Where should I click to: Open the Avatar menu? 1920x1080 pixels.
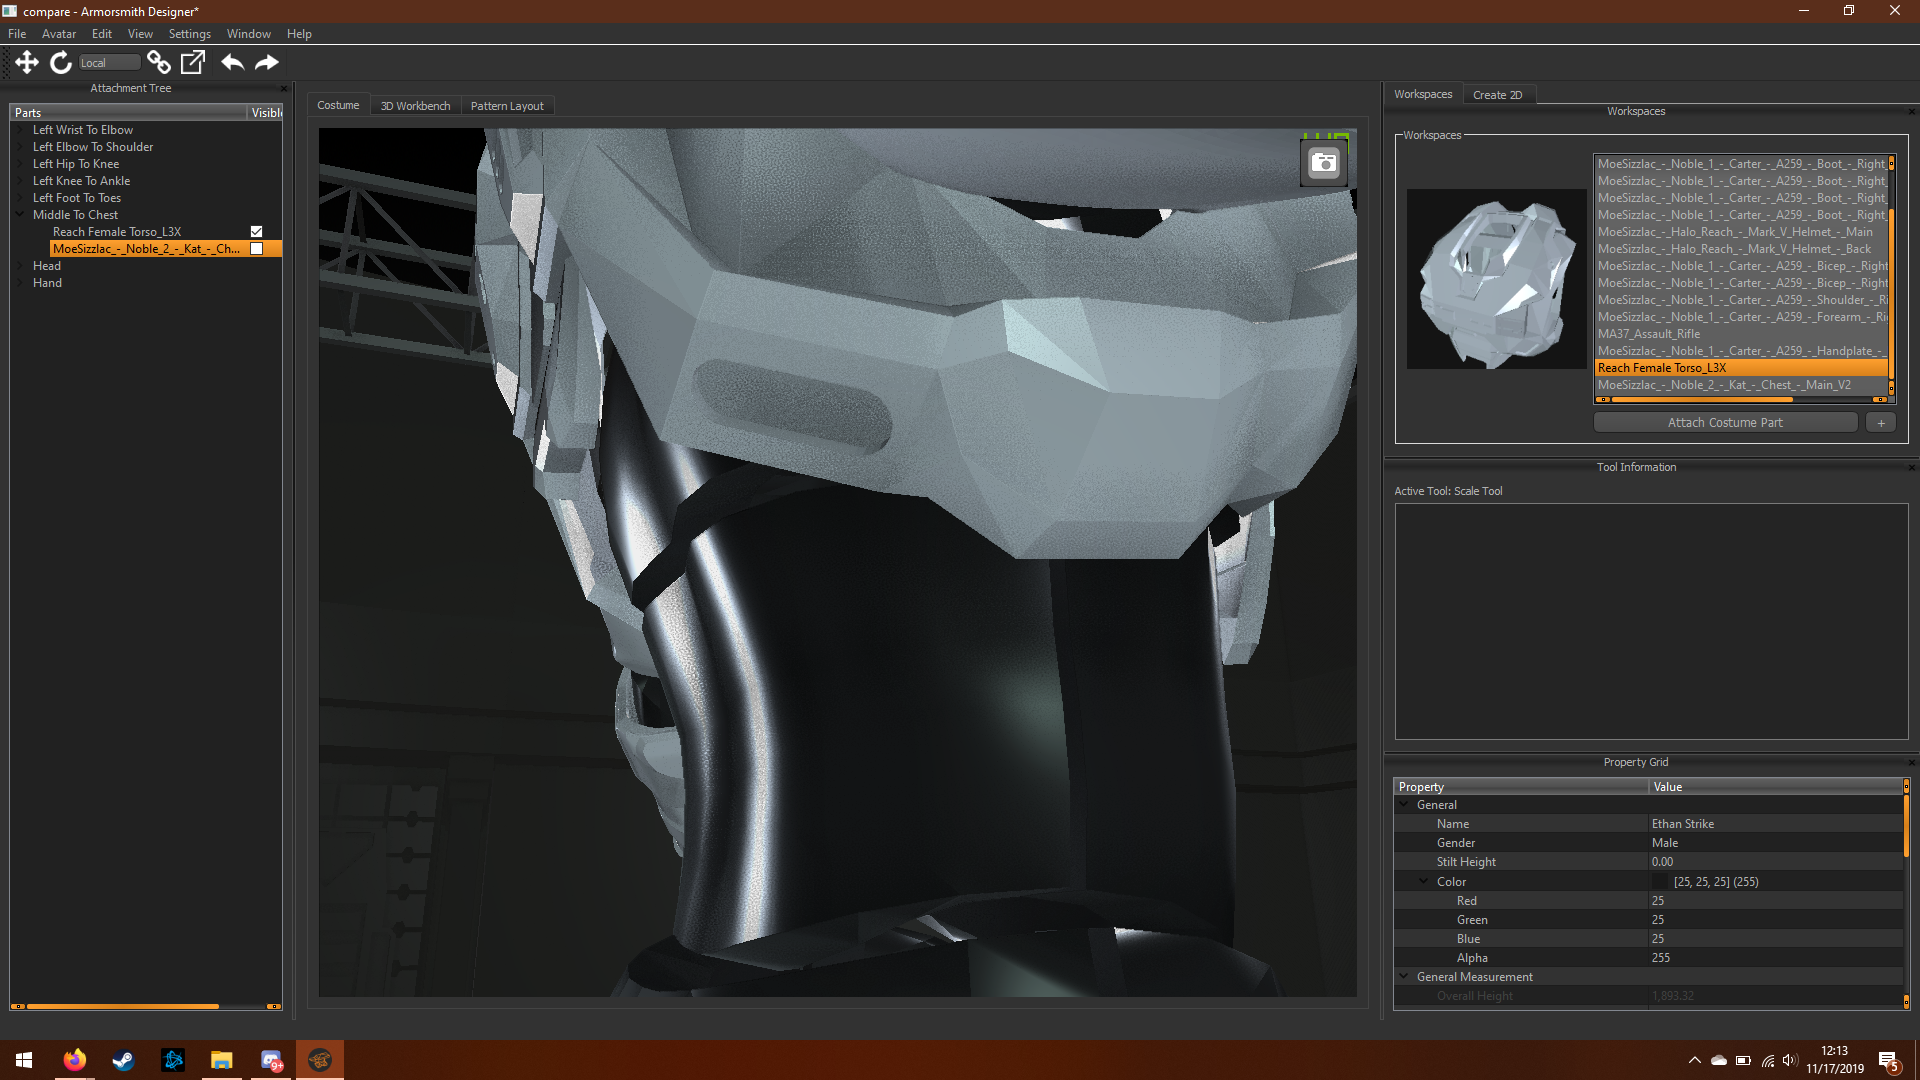point(59,33)
